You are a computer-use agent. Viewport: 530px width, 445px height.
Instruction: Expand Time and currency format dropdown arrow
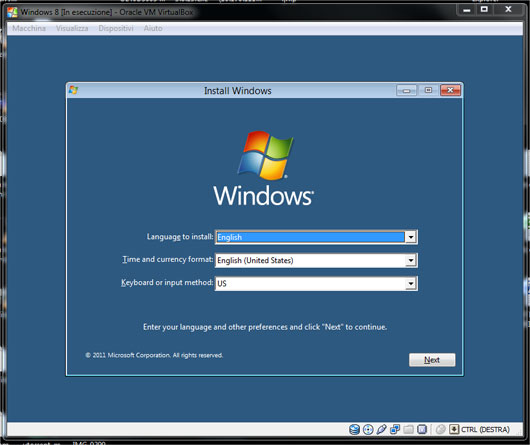(x=411, y=261)
